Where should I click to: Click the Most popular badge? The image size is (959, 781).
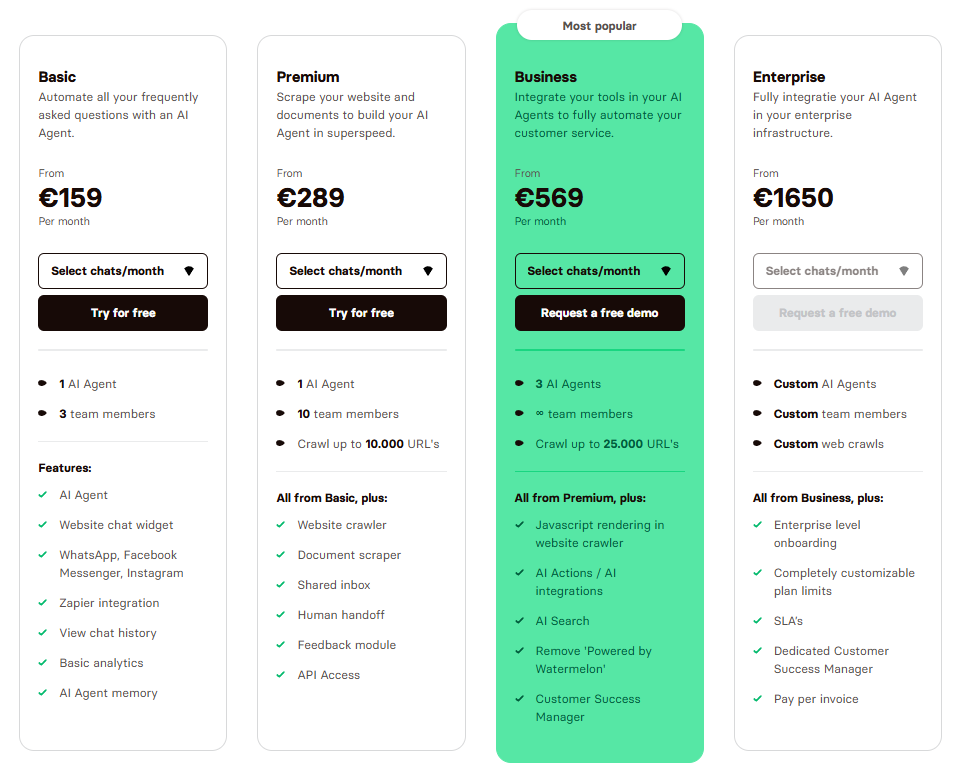coord(599,26)
